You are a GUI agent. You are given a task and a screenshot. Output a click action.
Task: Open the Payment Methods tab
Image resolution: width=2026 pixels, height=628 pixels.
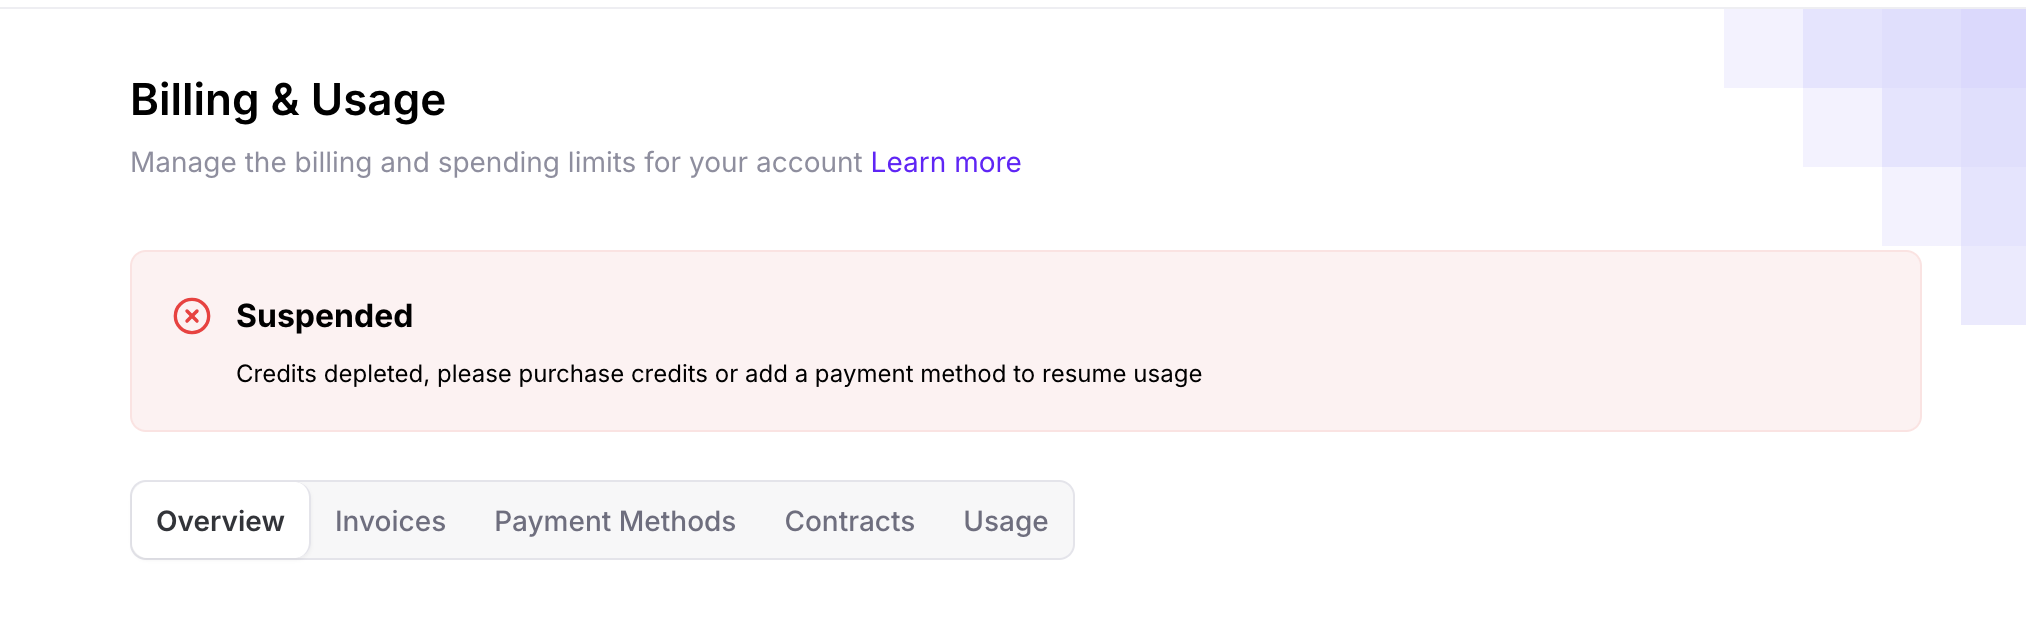614,521
